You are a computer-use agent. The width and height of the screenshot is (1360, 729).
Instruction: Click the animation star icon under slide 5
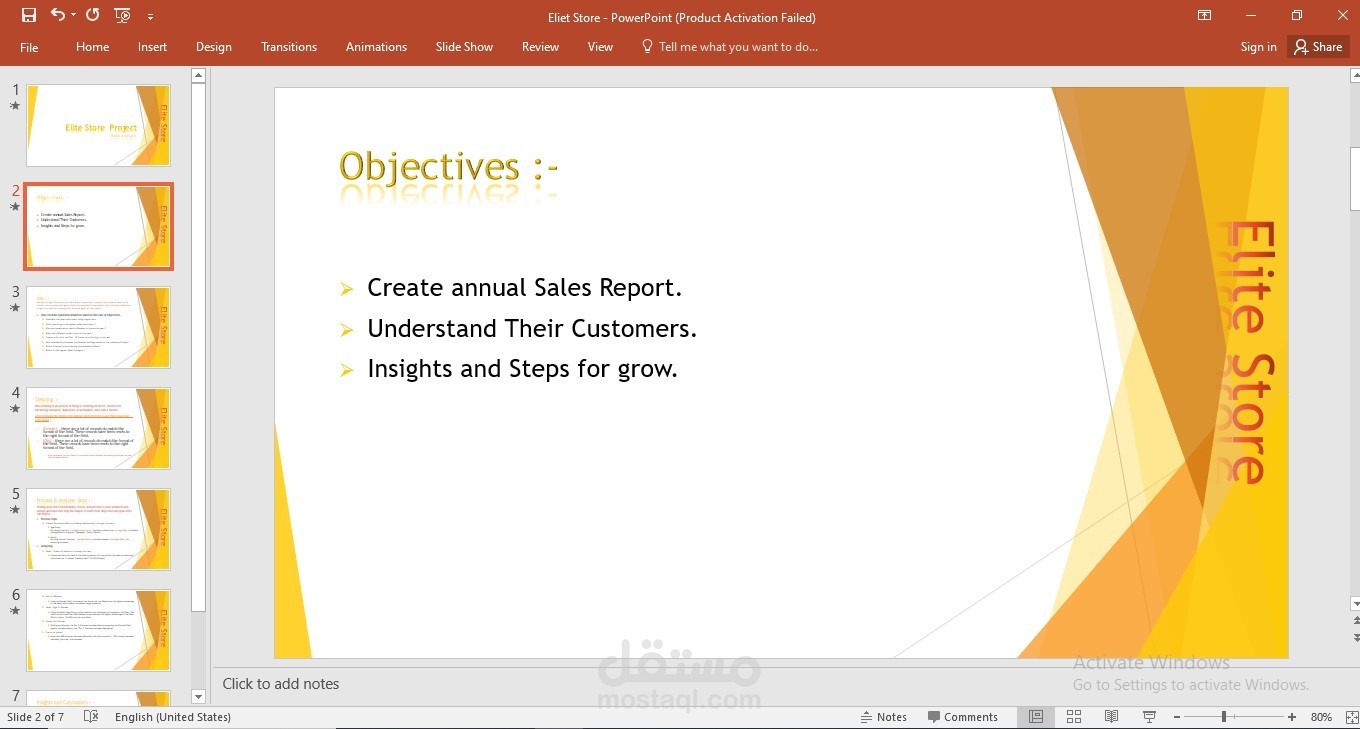pyautogui.click(x=14, y=509)
